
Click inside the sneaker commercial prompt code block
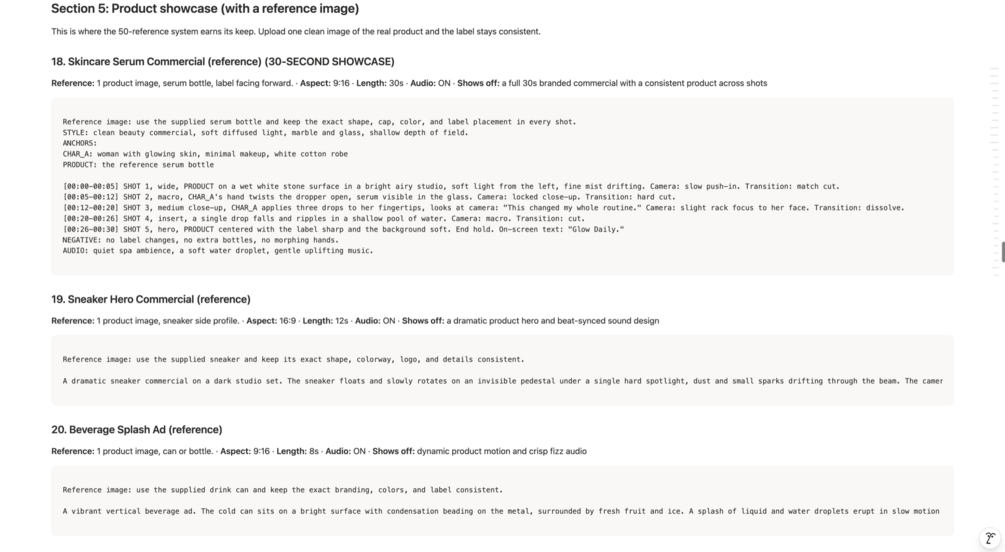click(x=502, y=370)
